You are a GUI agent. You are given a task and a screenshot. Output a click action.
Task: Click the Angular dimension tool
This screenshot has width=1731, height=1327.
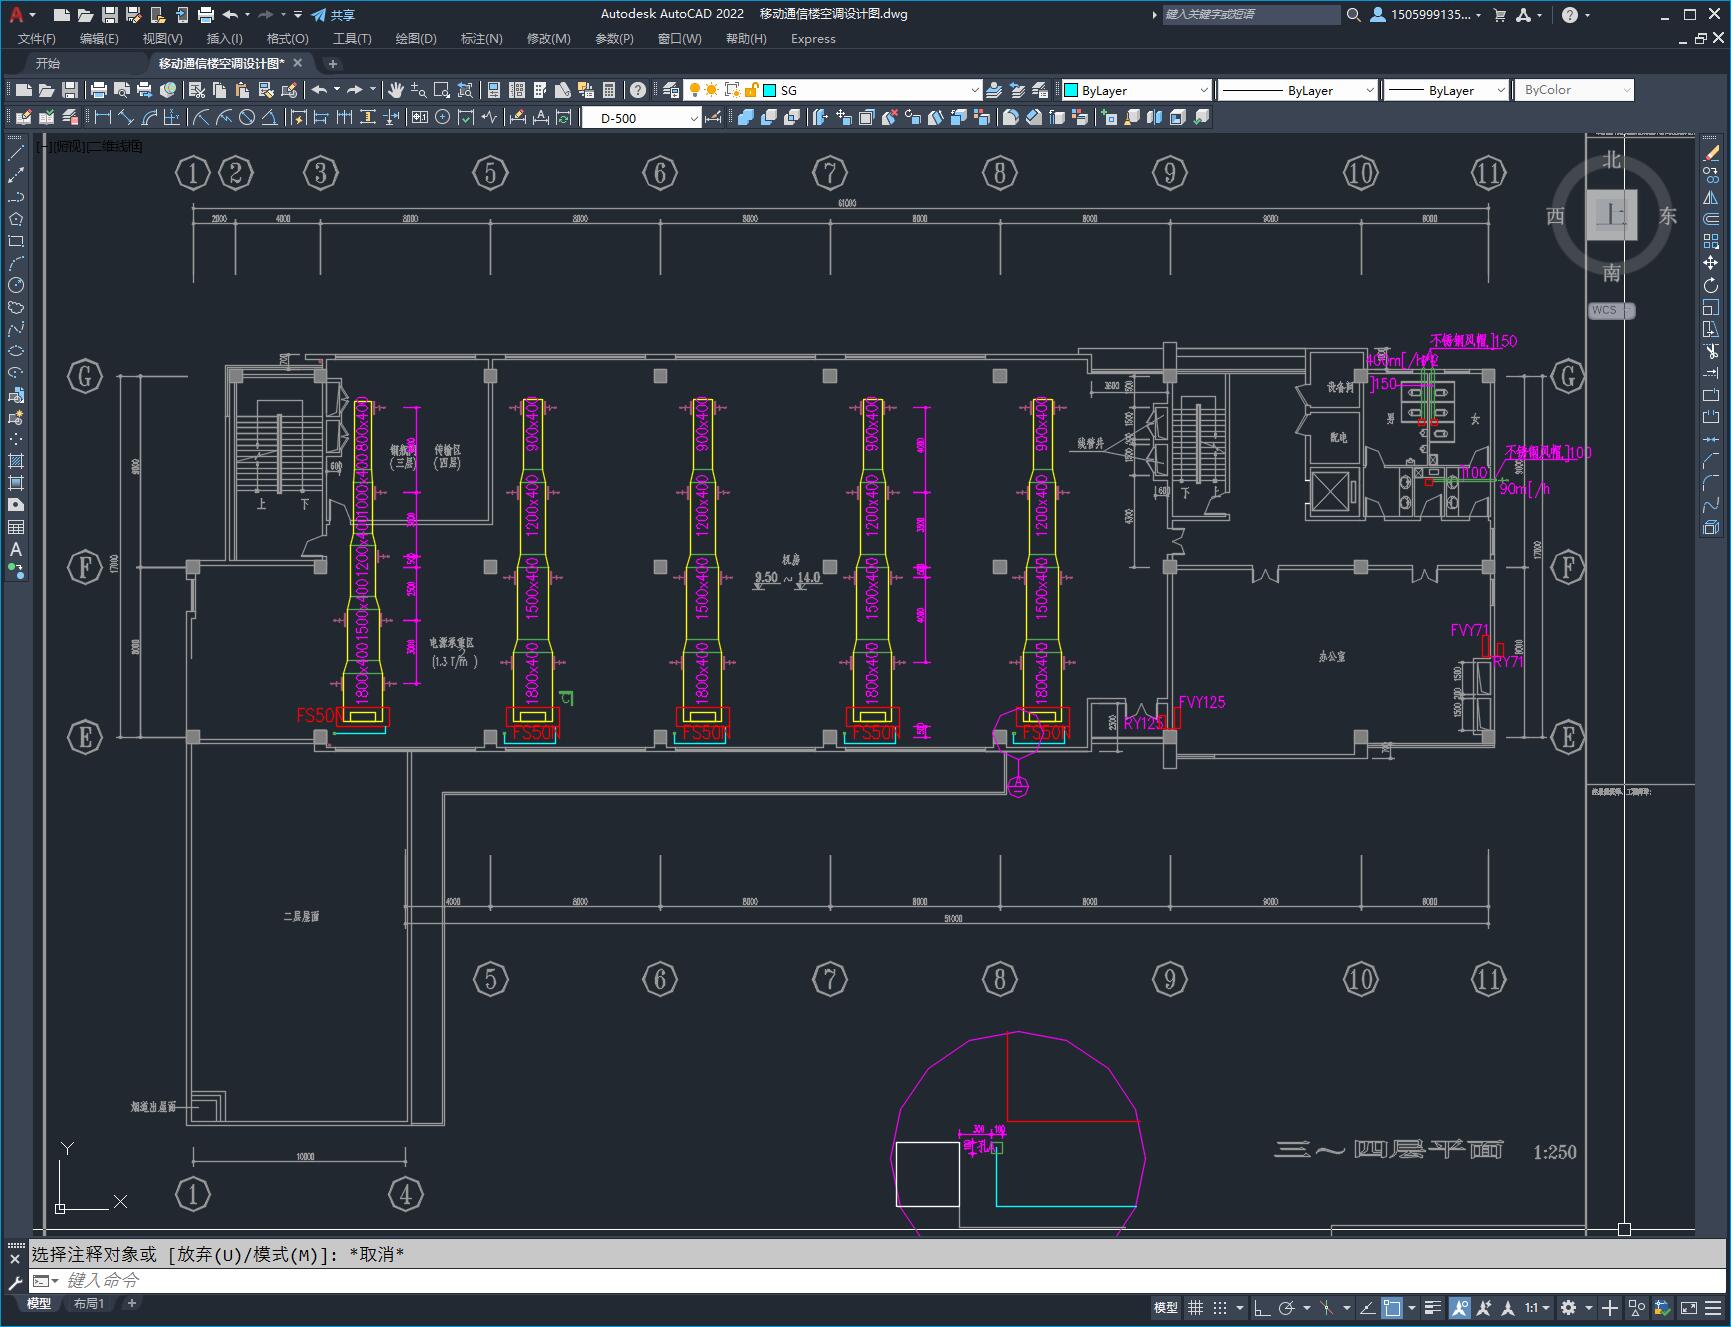tap(270, 117)
